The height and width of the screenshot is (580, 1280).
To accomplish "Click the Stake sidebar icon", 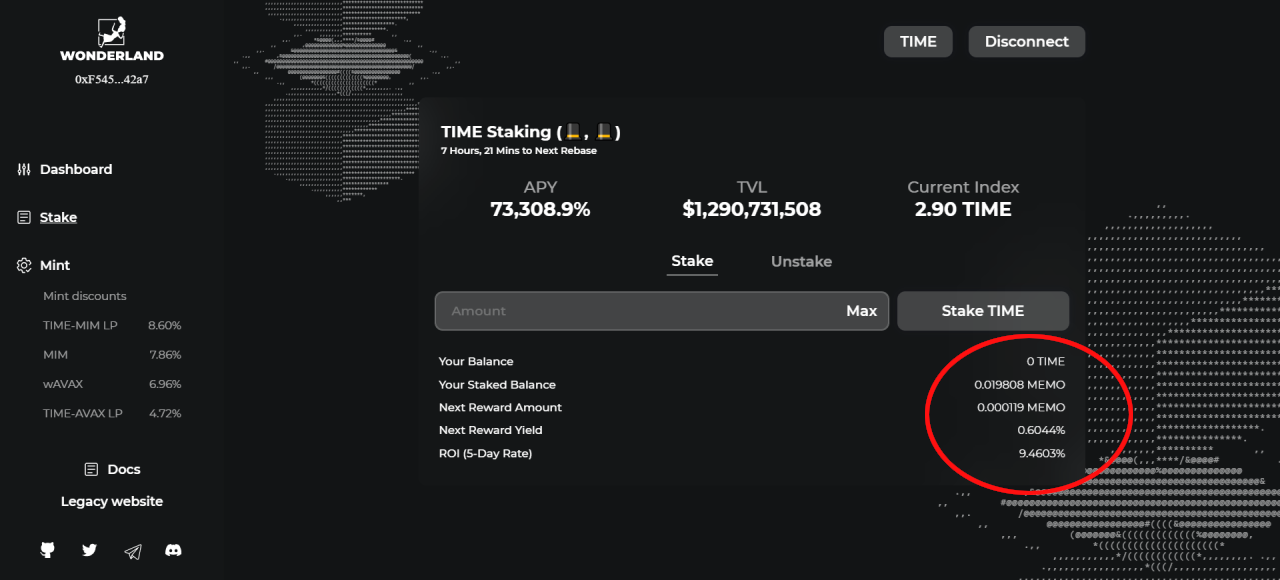I will 24,217.
